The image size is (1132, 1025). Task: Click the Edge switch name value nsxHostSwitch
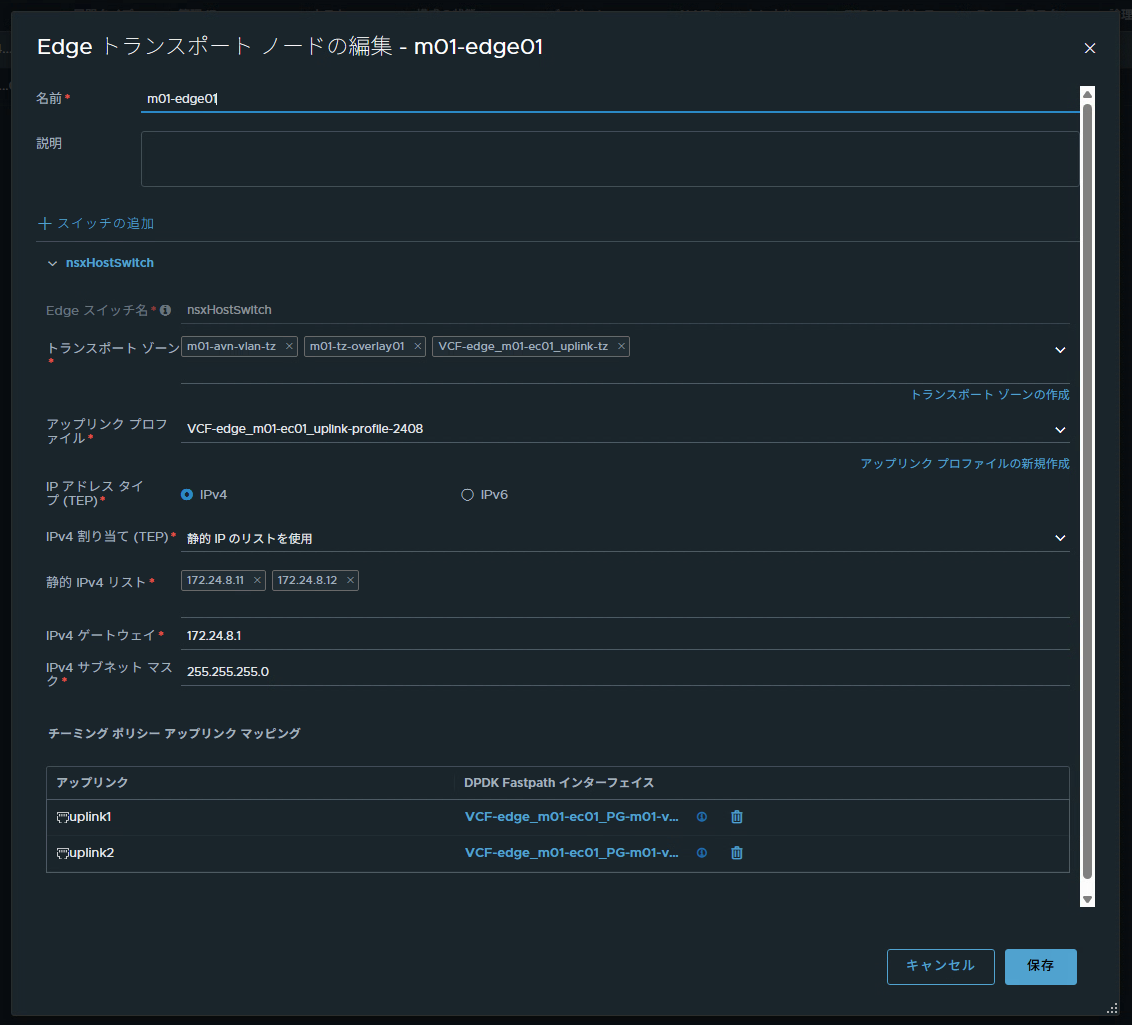pos(230,310)
